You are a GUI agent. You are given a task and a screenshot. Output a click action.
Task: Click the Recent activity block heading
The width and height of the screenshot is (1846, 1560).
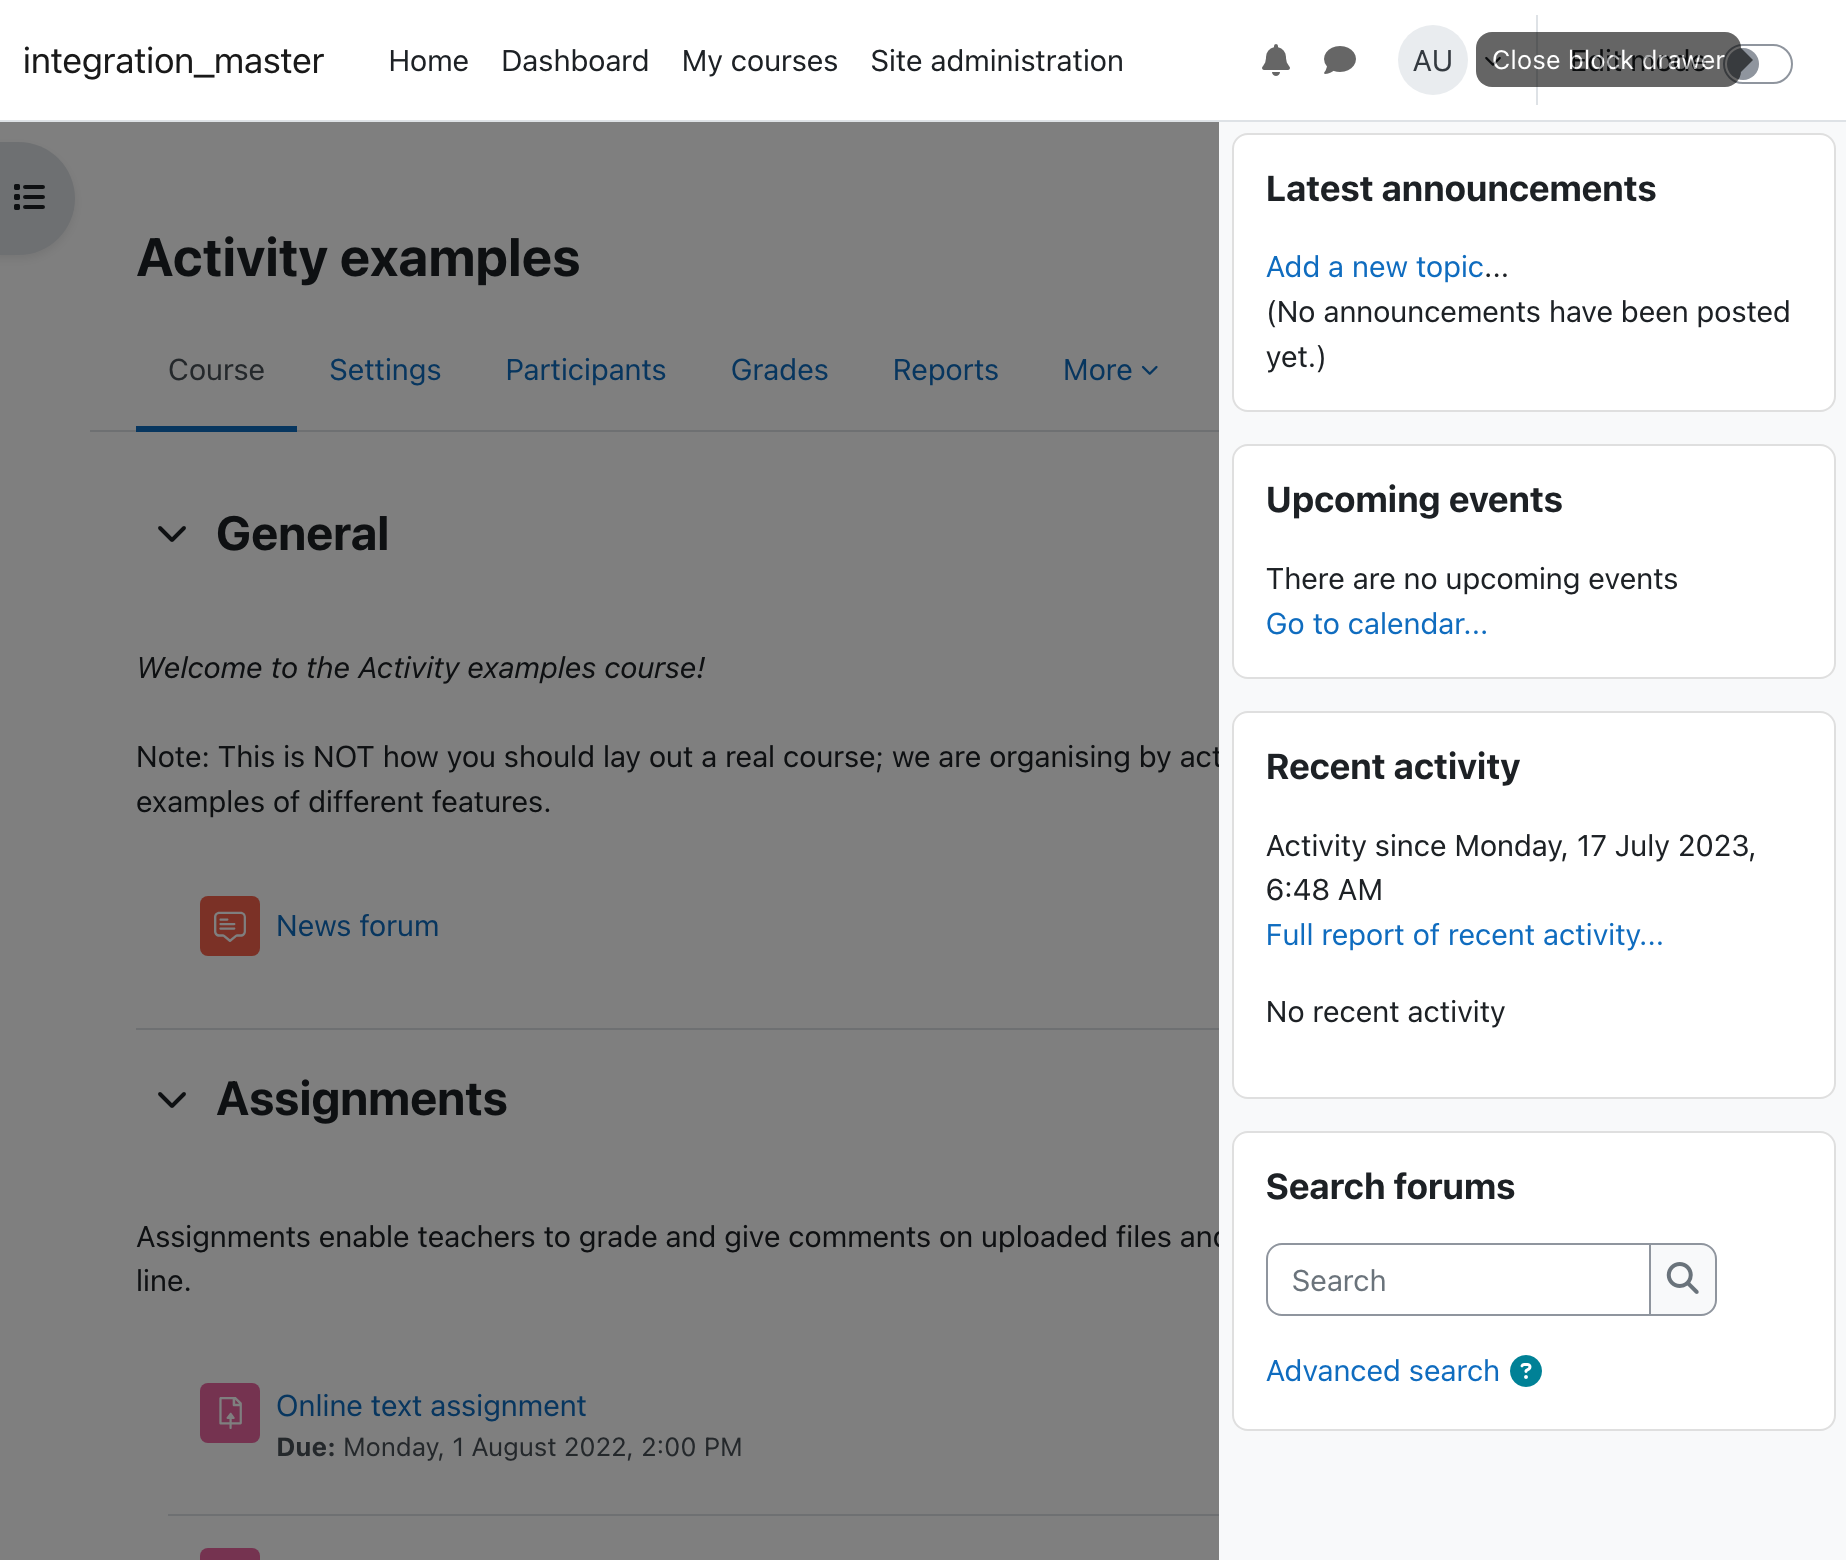(x=1392, y=767)
